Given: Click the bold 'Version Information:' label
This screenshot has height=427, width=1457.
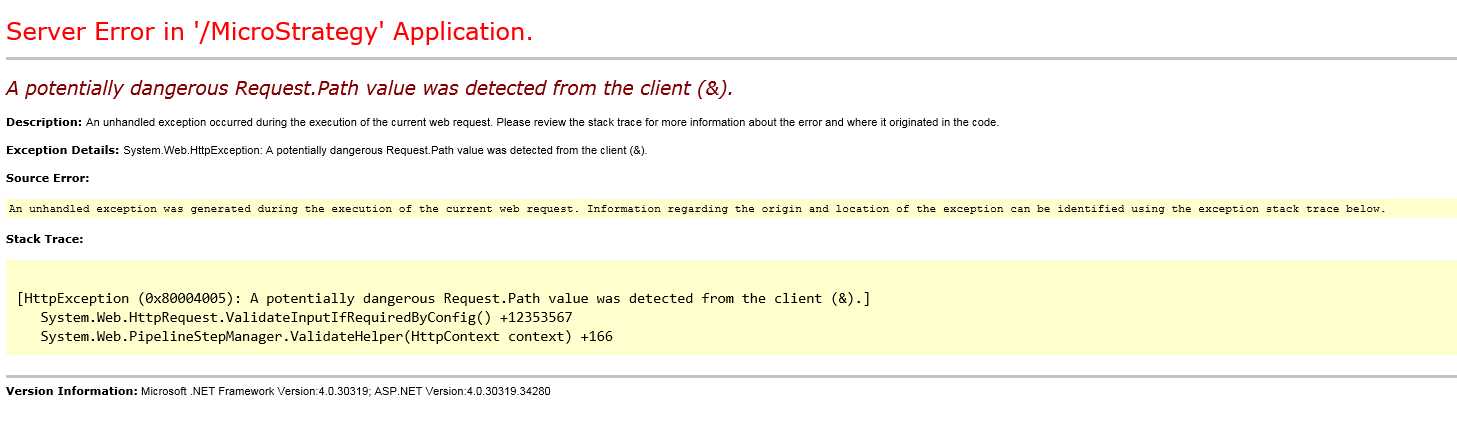Looking at the screenshot, I should [71, 391].
